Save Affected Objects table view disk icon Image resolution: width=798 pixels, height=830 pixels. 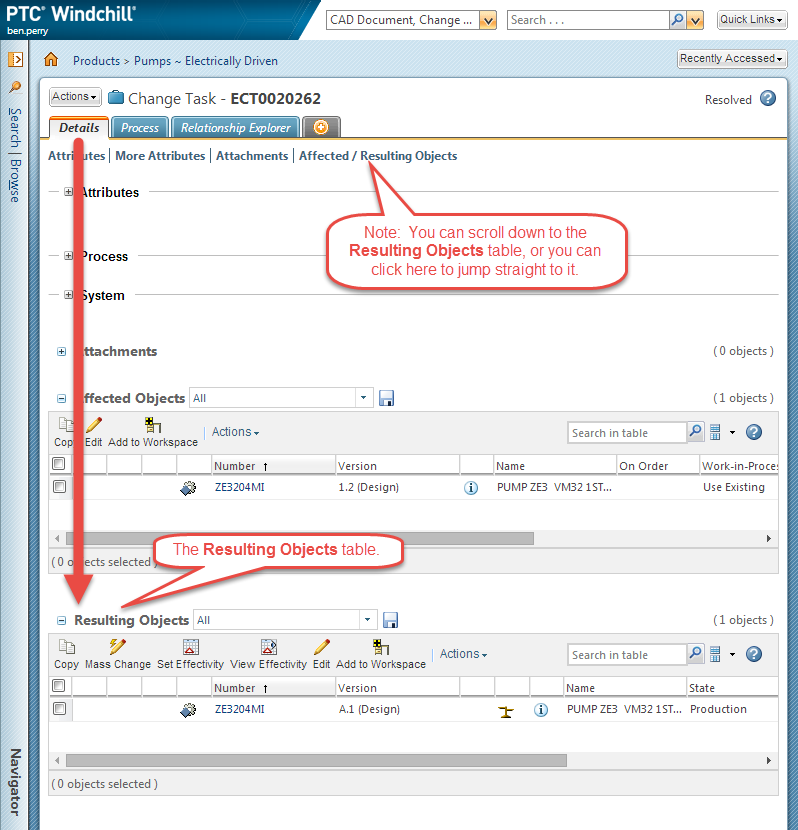point(386,398)
